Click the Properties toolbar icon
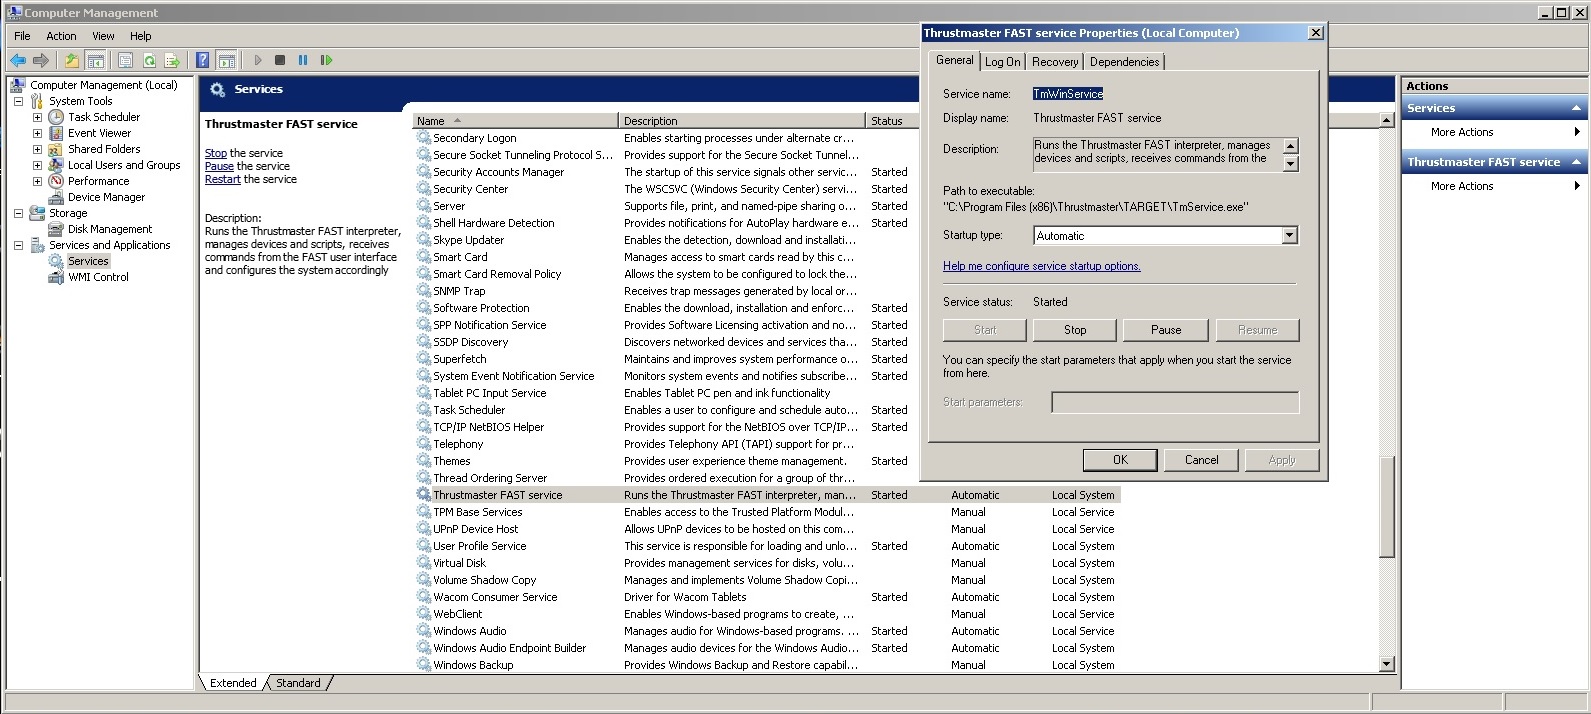Screen dimensions: 1591x714 coord(125,60)
